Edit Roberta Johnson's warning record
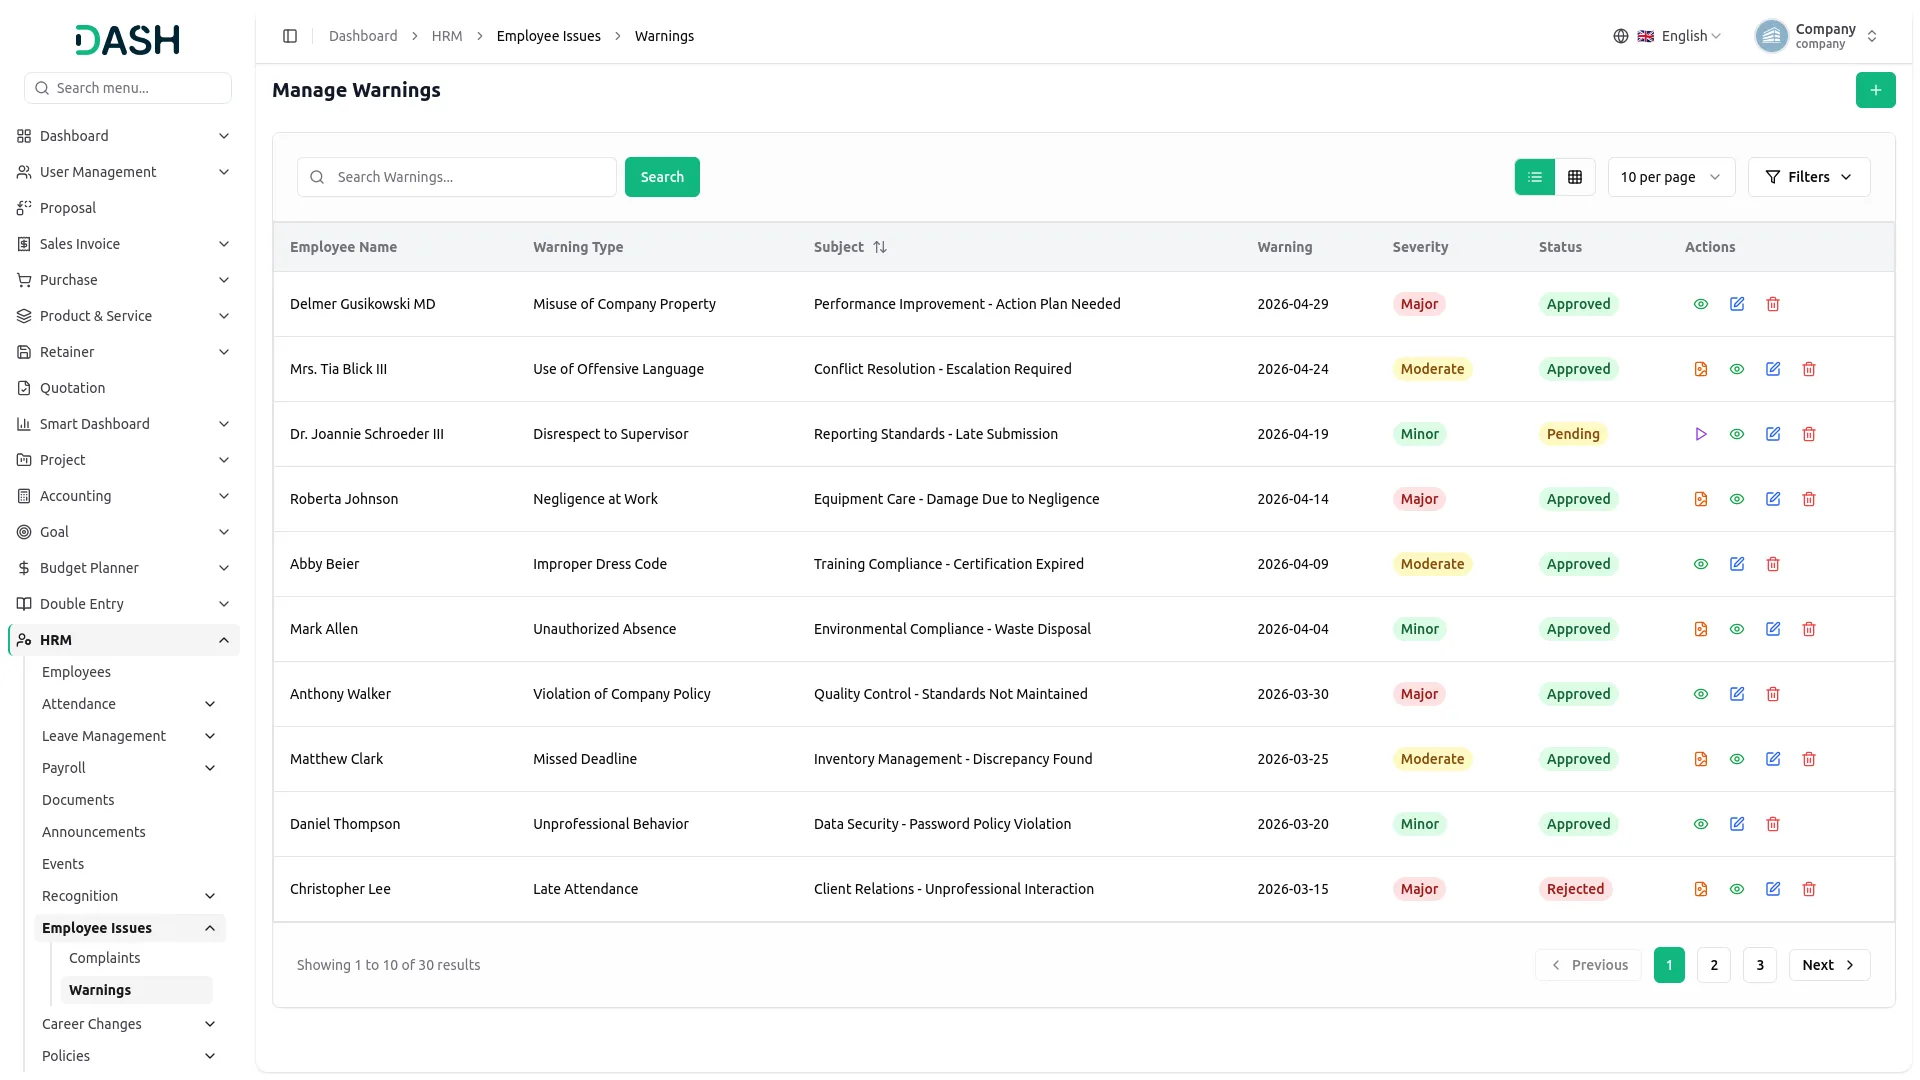 [x=1773, y=499]
